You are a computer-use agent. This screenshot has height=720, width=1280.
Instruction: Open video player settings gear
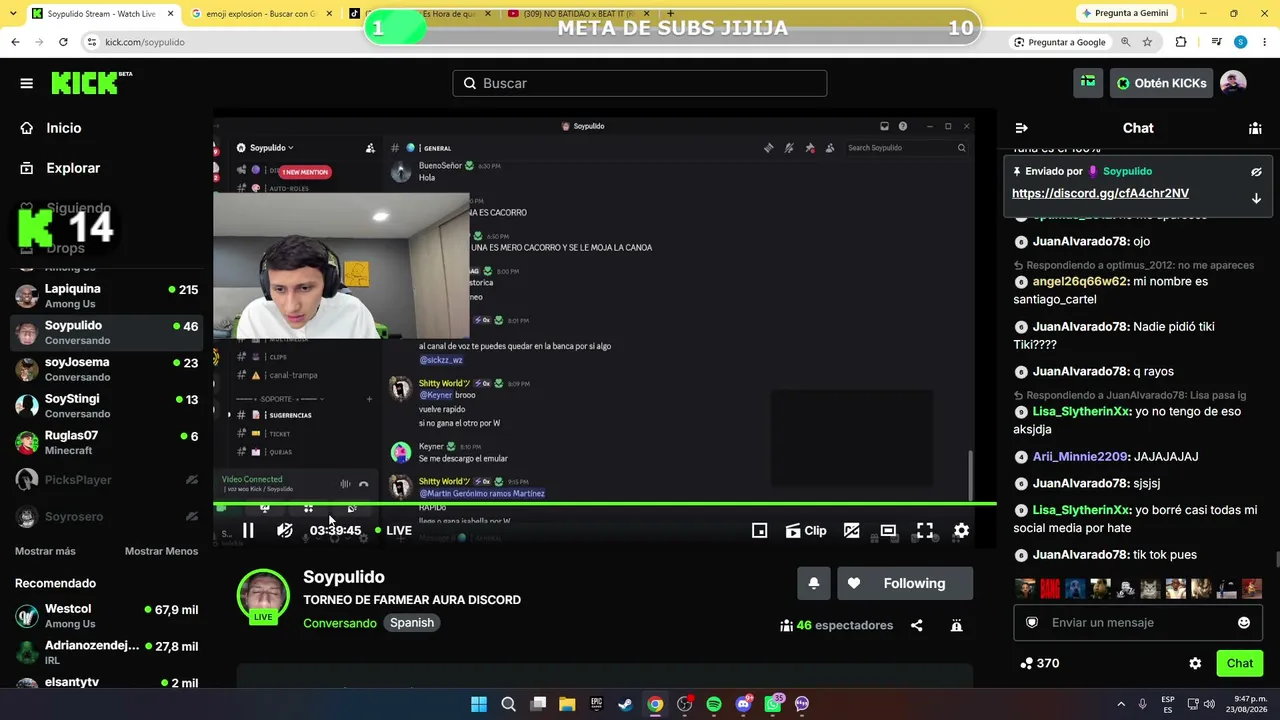point(961,530)
